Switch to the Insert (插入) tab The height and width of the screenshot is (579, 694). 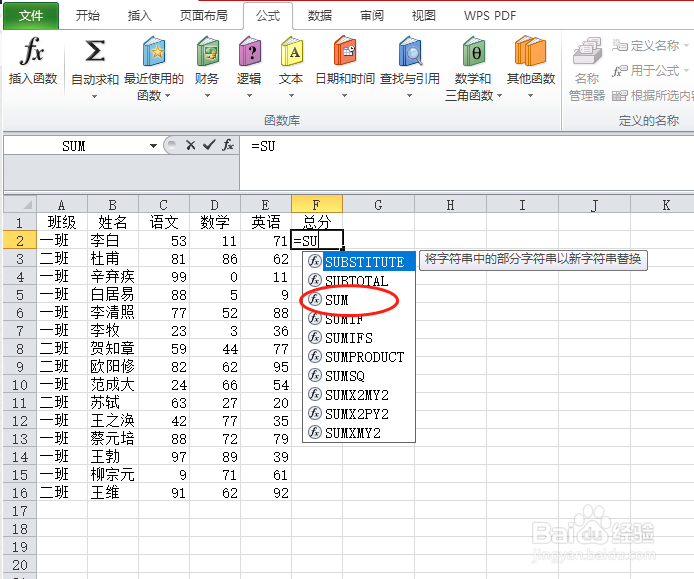(140, 15)
